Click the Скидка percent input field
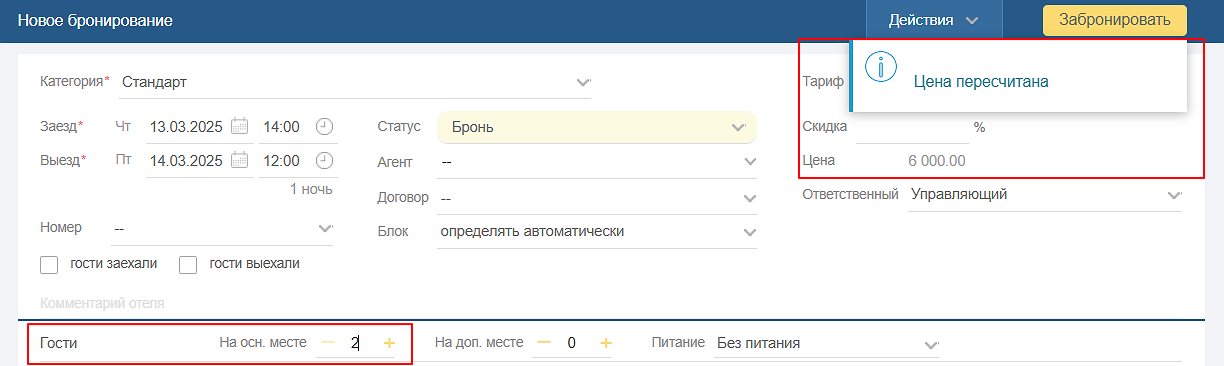1224x366 pixels. click(912, 127)
